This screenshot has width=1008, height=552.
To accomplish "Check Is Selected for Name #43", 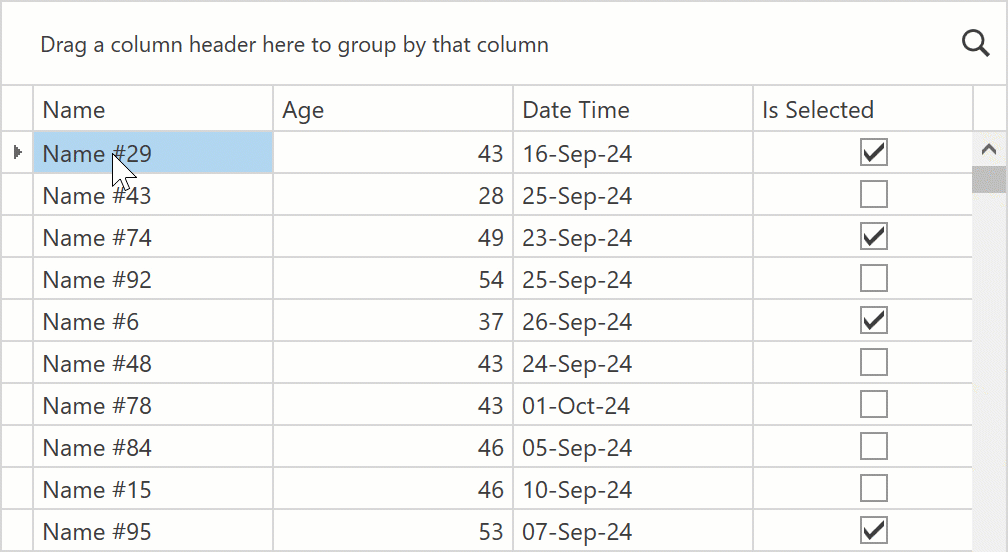I will (874, 195).
